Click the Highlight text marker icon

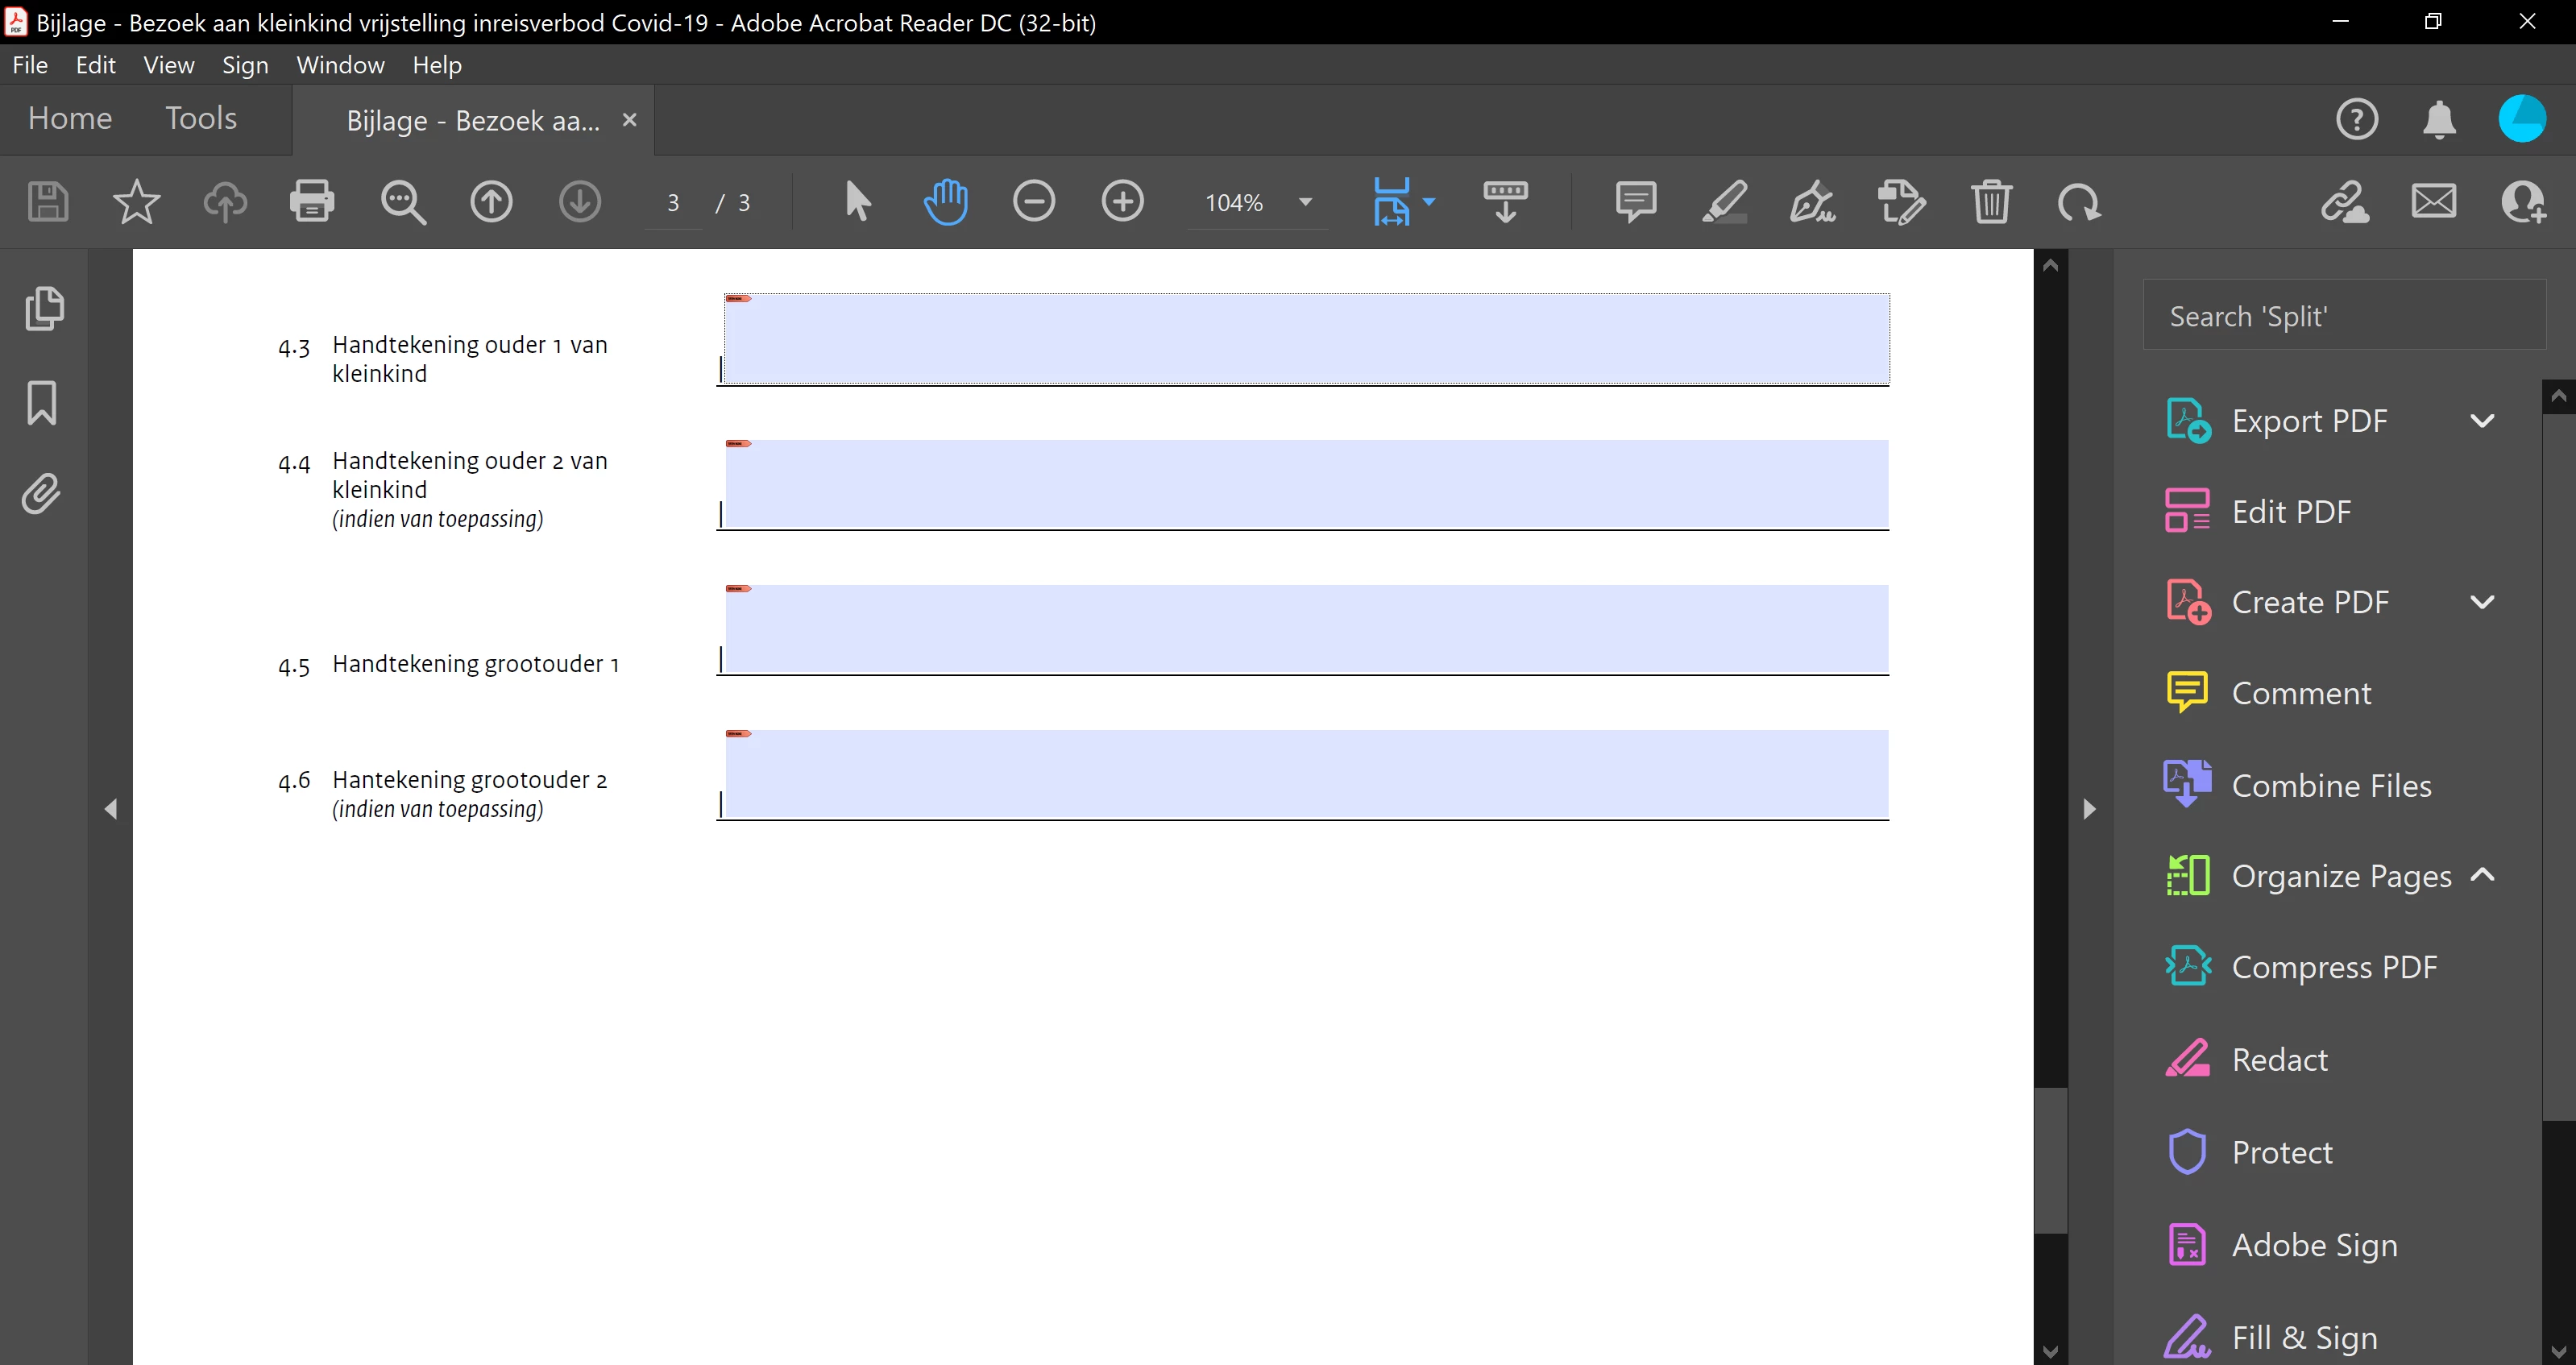pos(1724,201)
